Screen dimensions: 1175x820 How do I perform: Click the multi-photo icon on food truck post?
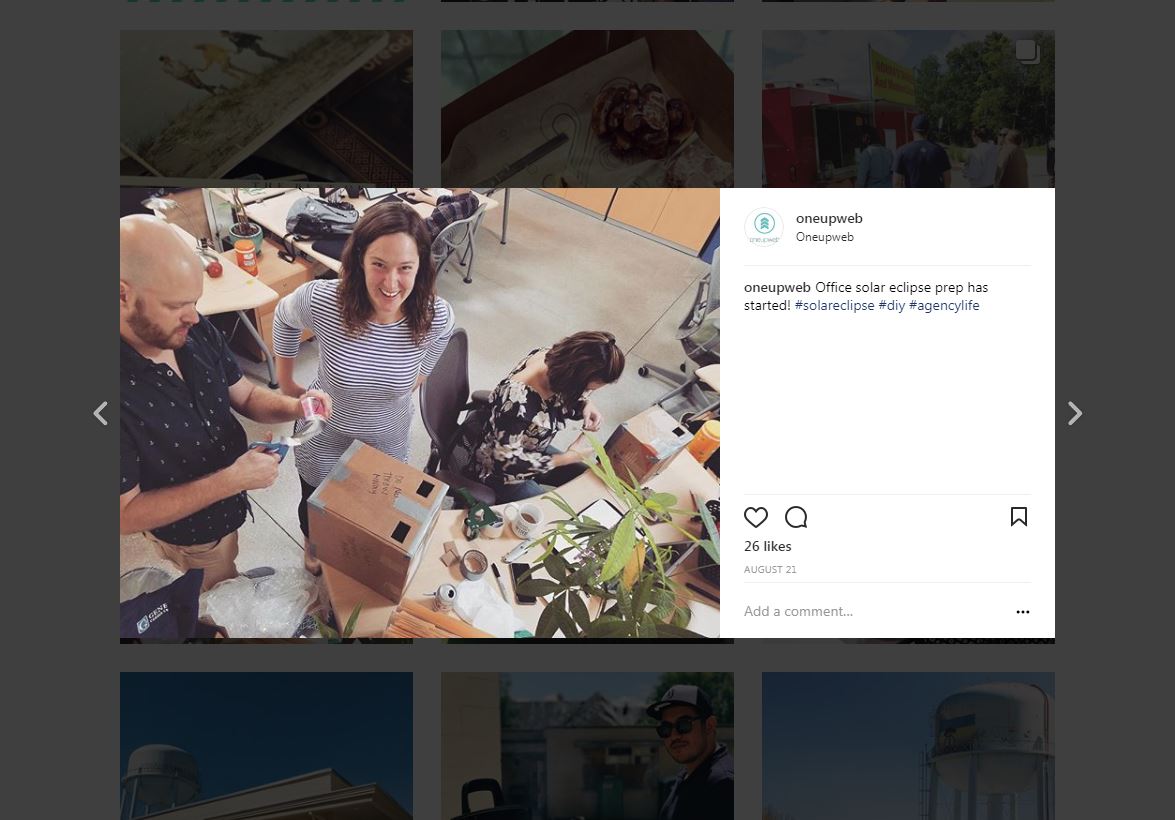click(x=1027, y=52)
